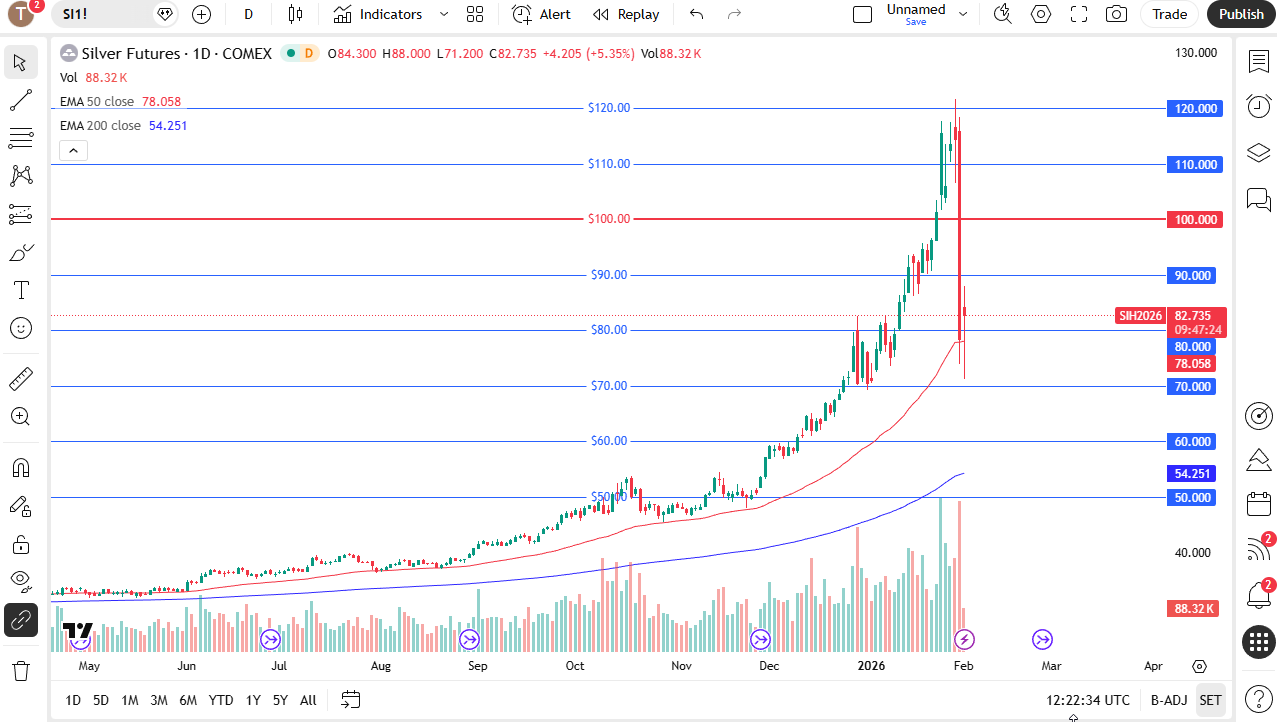
Task: Open time axis settings gear
Action: coord(1200,666)
